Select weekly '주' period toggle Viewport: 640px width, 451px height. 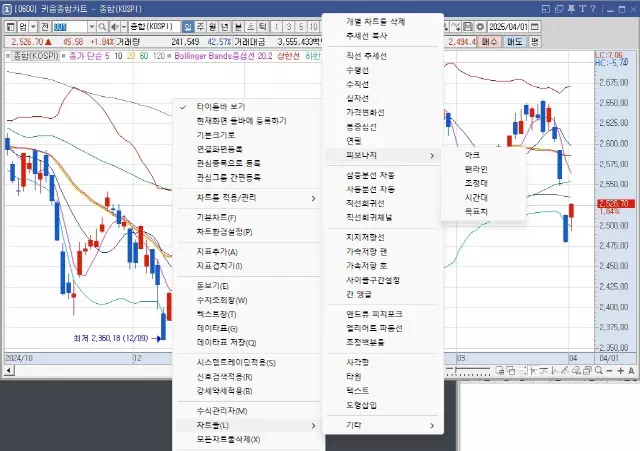point(200,27)
